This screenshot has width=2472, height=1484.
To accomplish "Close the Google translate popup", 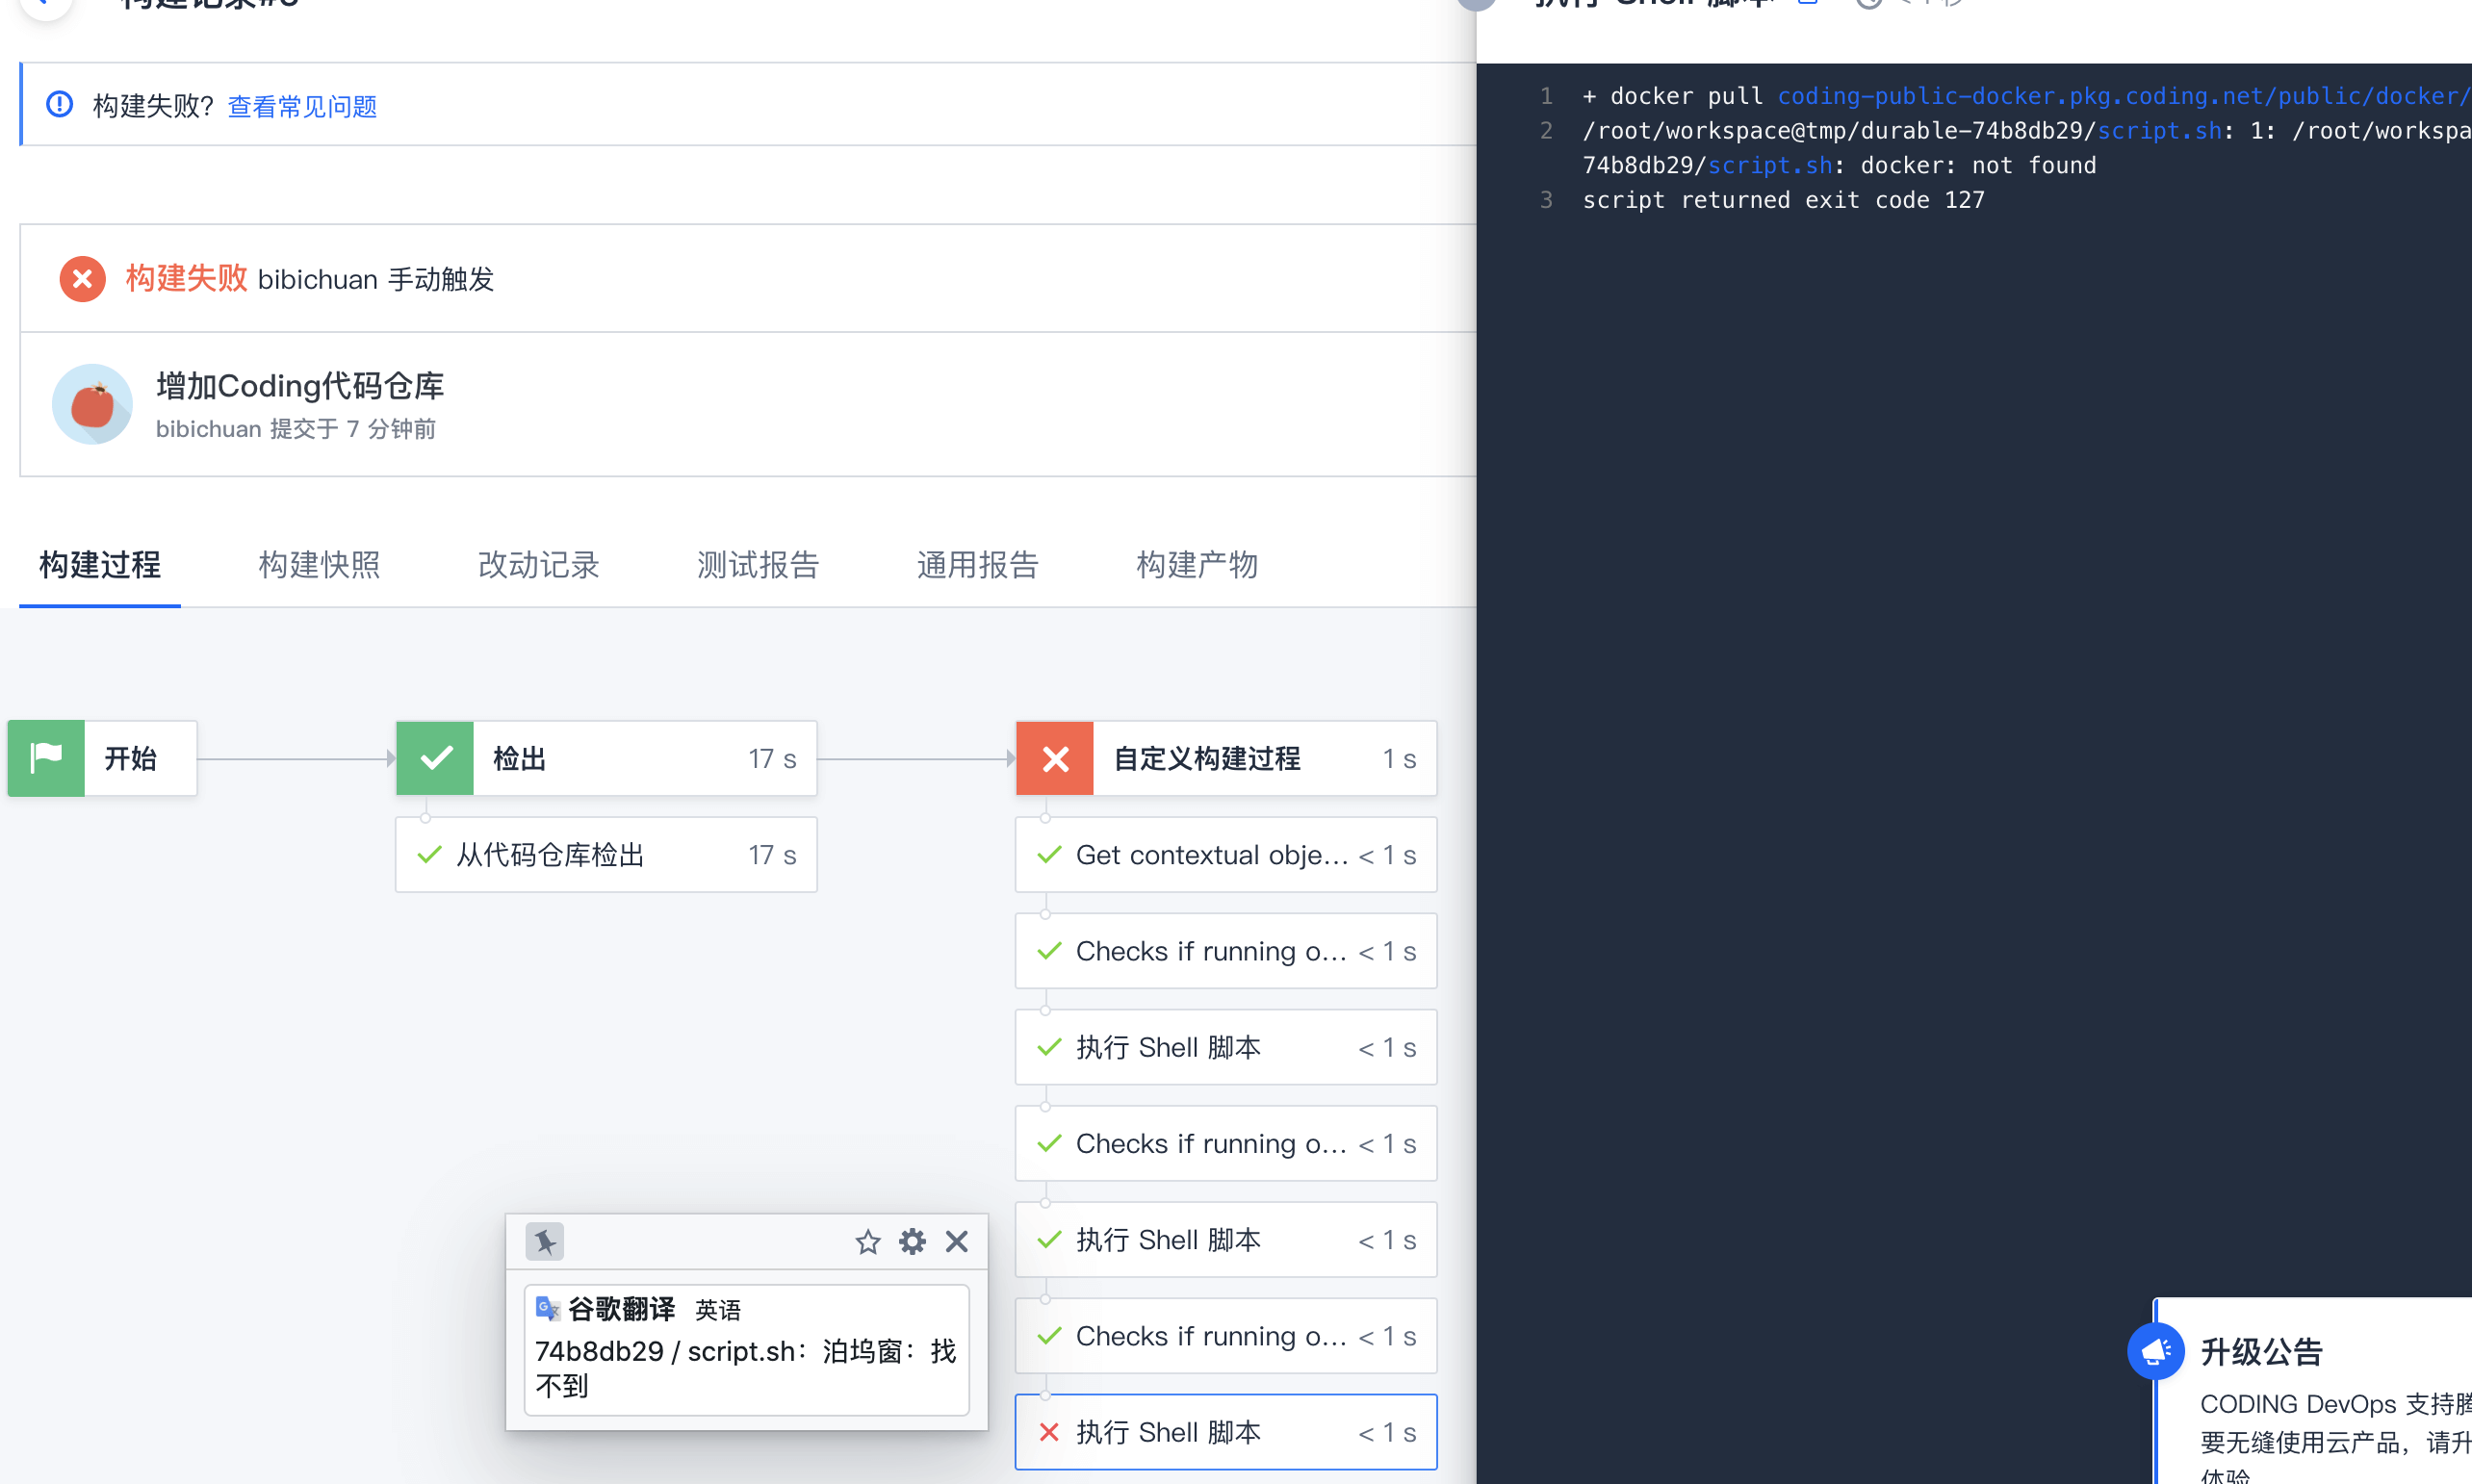I will pyautogui.click(x=957, y=1241).
